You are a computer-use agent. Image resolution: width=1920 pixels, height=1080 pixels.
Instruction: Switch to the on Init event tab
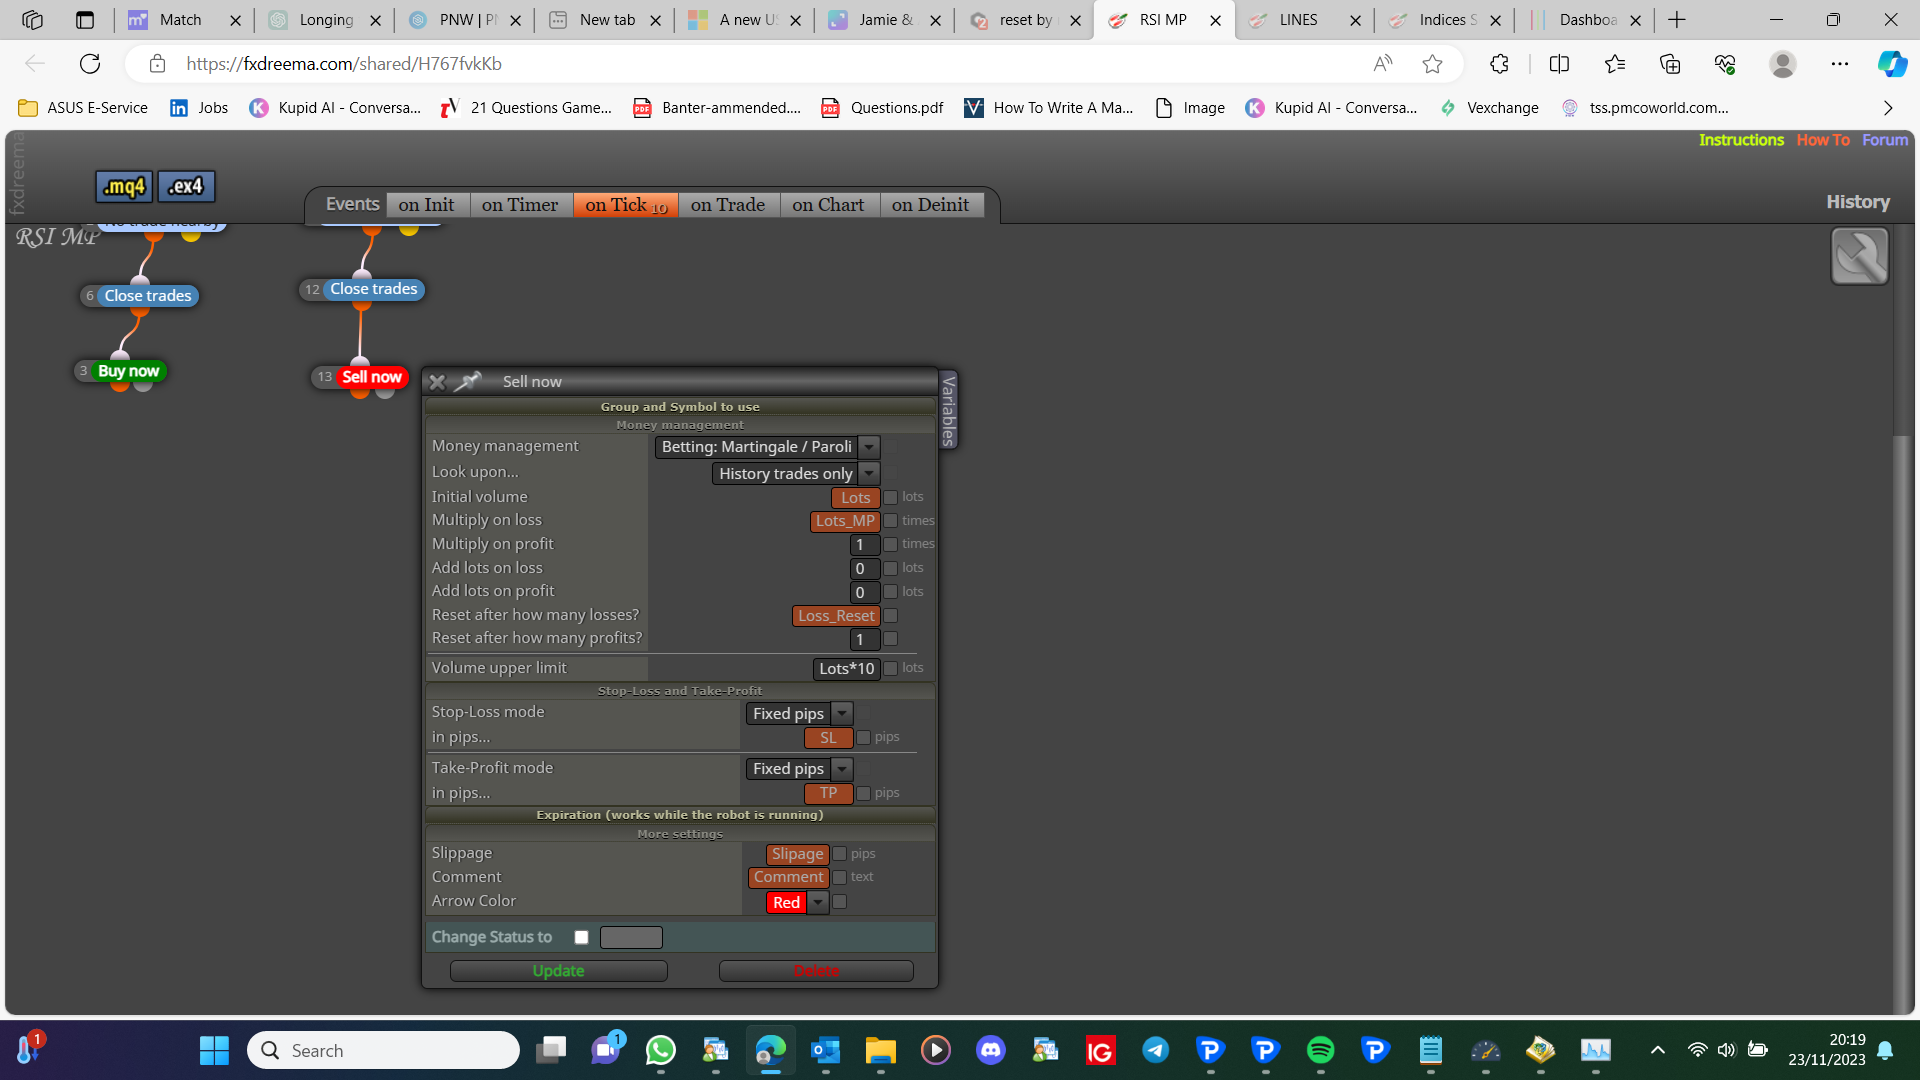(x=426, y=205)
